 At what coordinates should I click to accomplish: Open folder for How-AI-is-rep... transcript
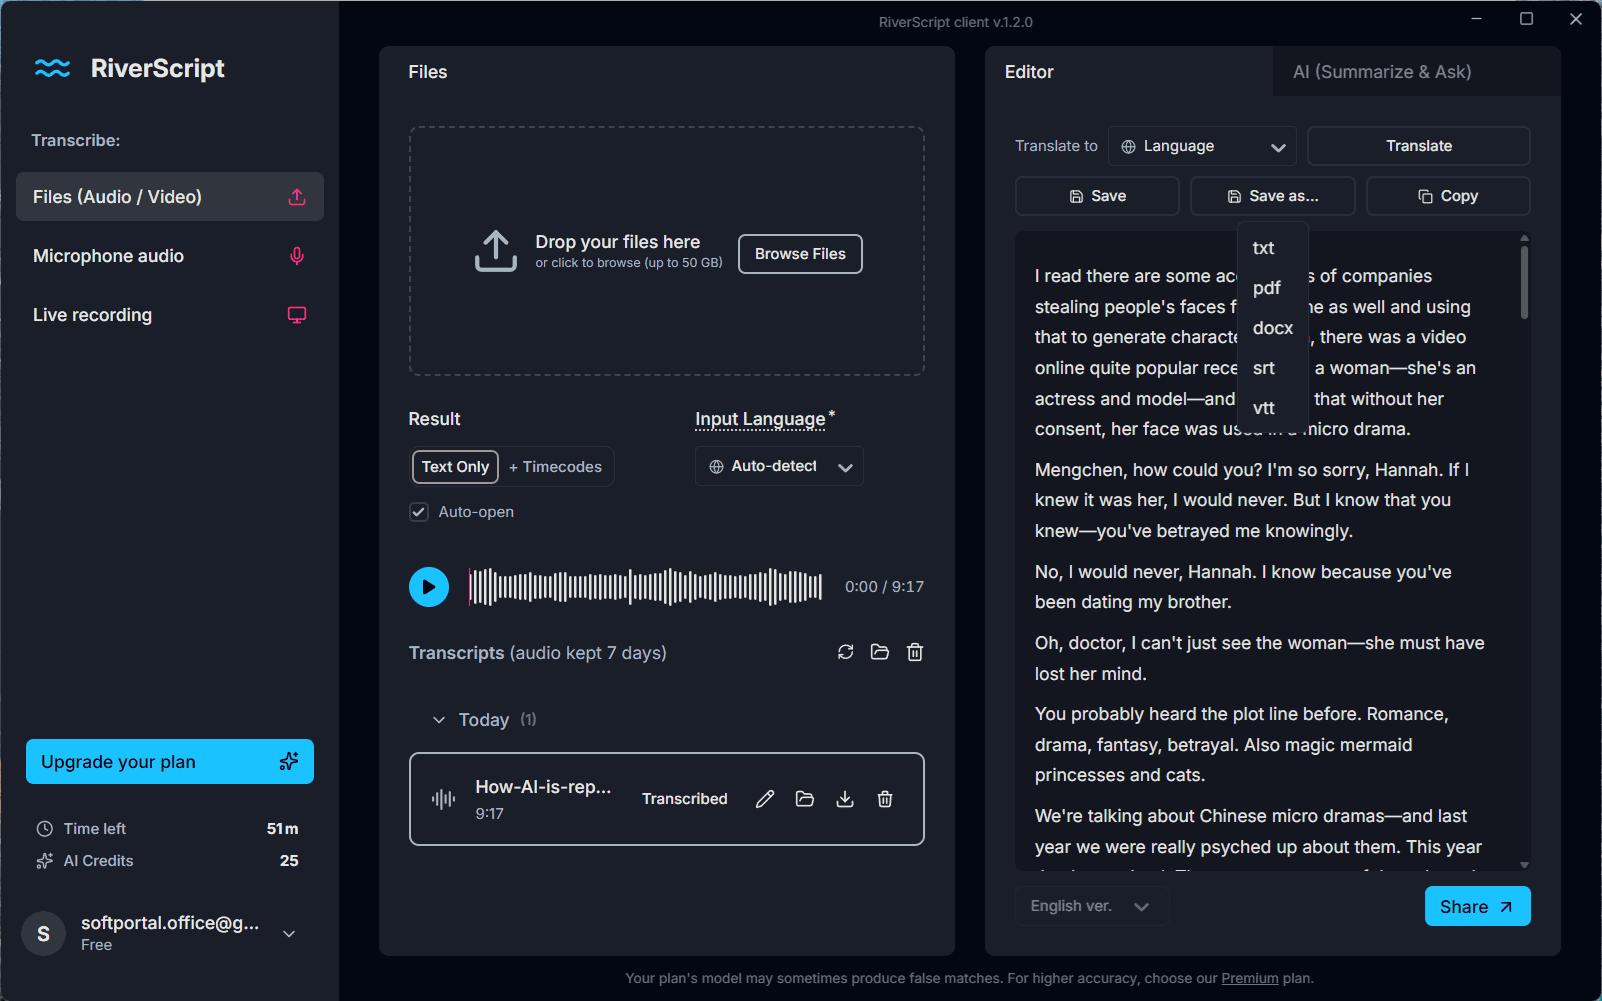pyautogui.click(x=805, y=799)
